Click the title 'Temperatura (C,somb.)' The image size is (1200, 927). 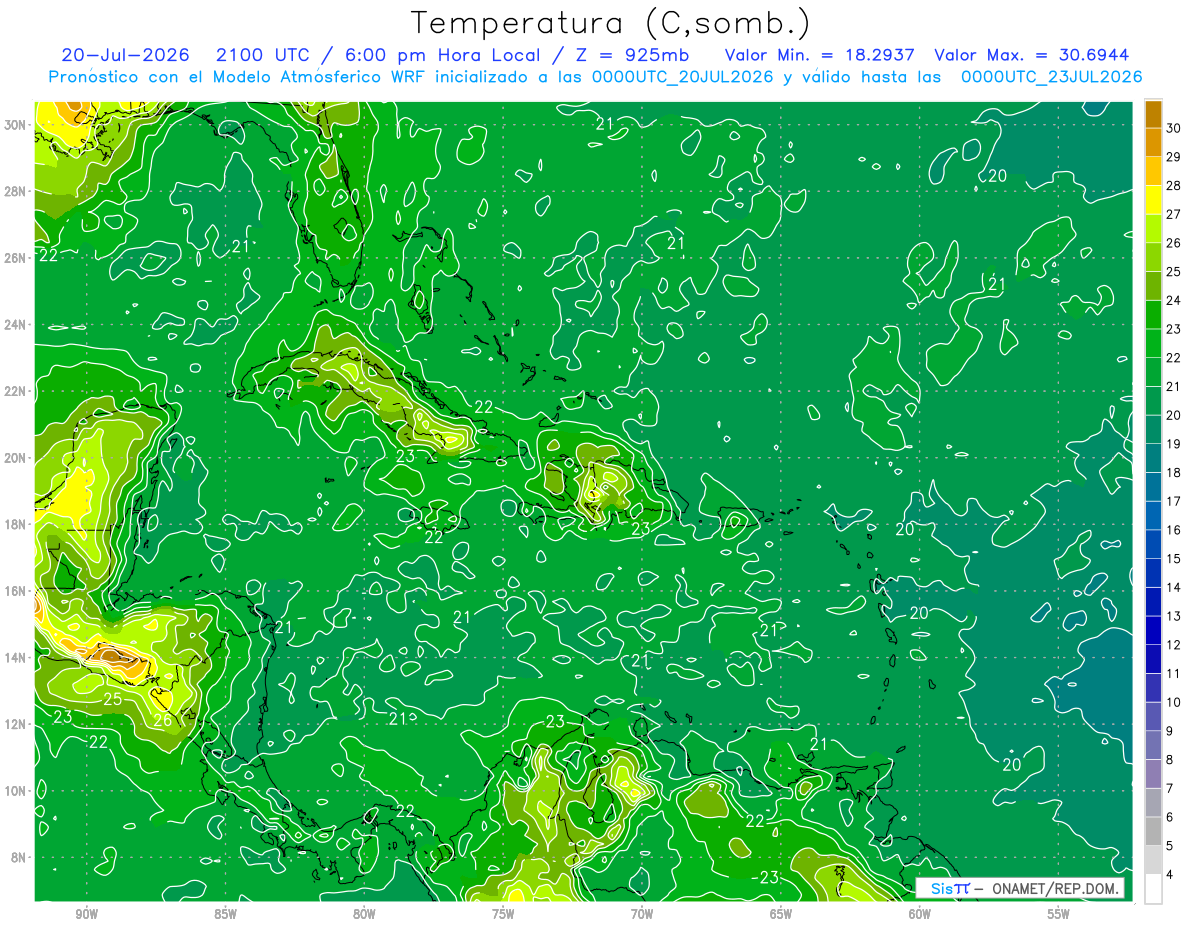[610, 23]
